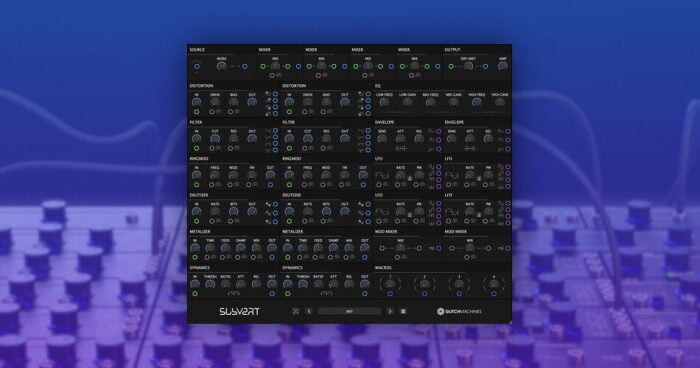Click the EQ MID FREQ knob
This screenshot has height=368, width=700.
point(430,103)
